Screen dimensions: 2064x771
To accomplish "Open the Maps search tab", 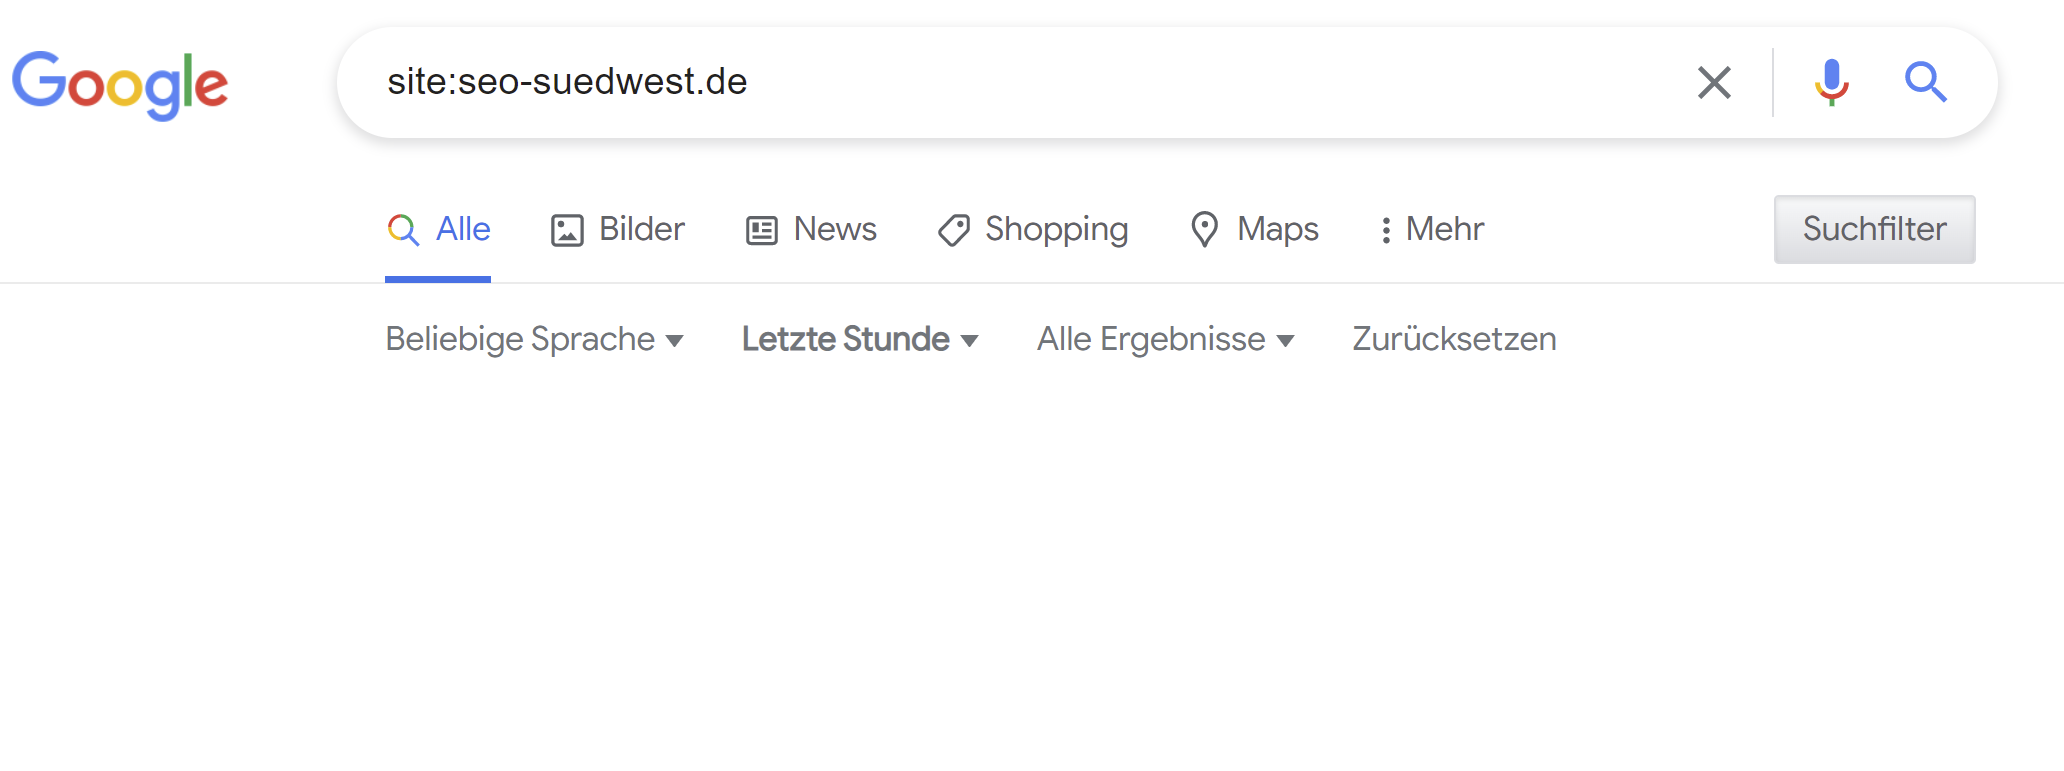I will coord(1277,229).
